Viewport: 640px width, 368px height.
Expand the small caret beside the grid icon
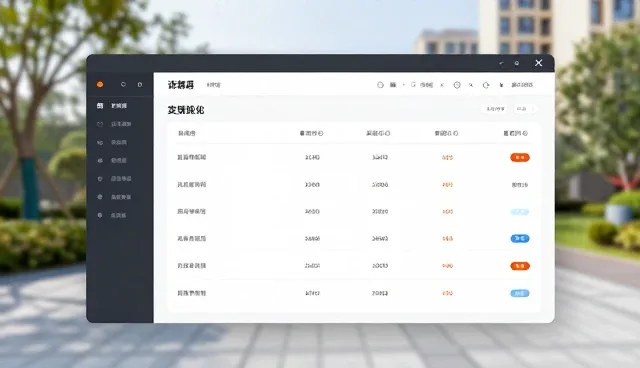(x=404, y=85)
